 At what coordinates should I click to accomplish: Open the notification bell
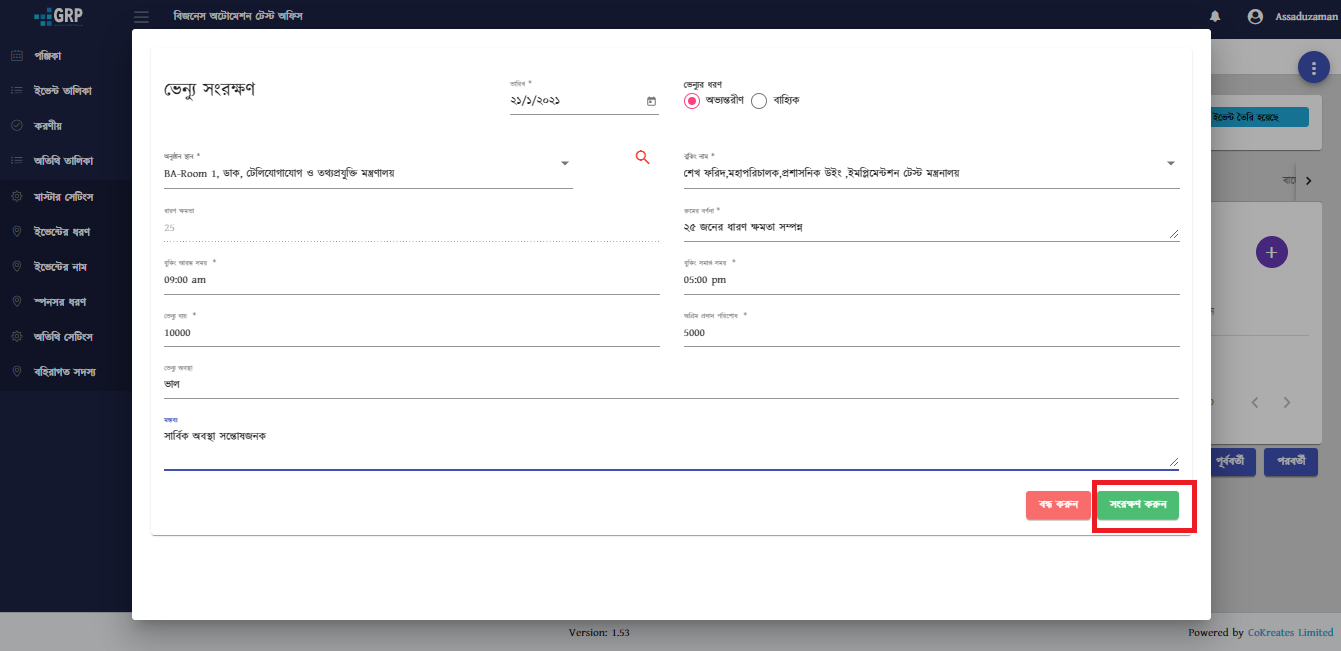[1215, 17]
